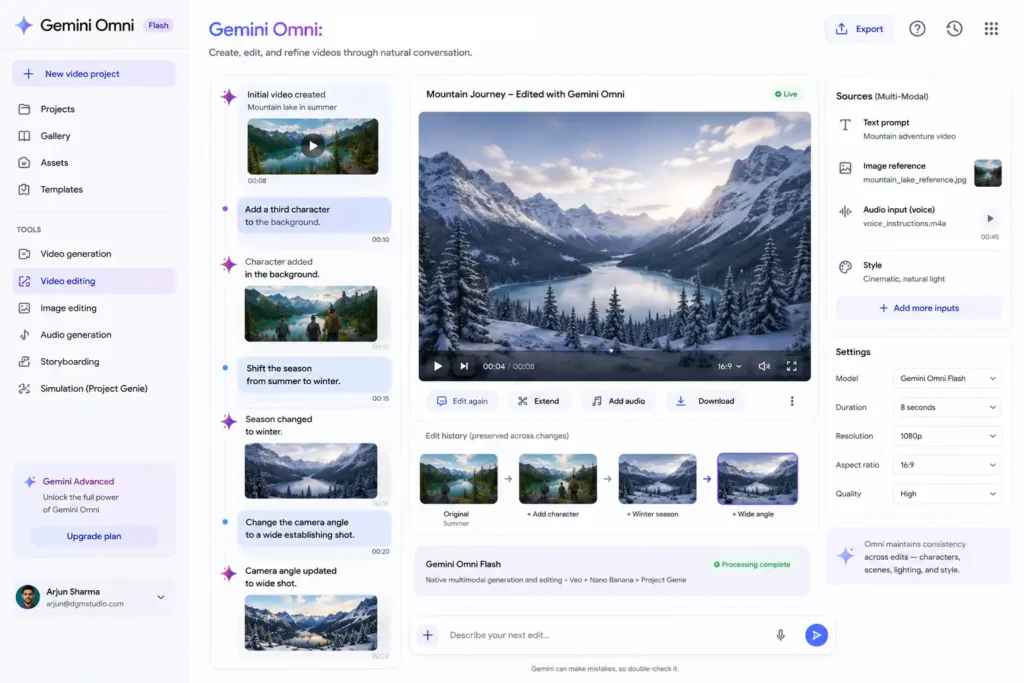
Task: Click the Flash badge next to logo
Action: [x=158, y=25]
